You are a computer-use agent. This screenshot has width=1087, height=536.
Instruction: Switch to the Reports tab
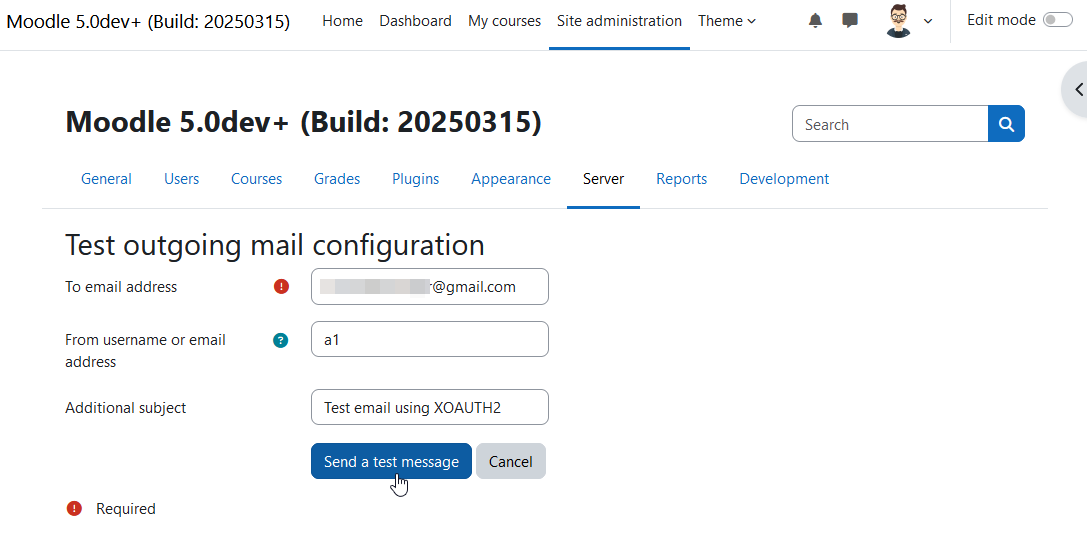pos(681,179)
